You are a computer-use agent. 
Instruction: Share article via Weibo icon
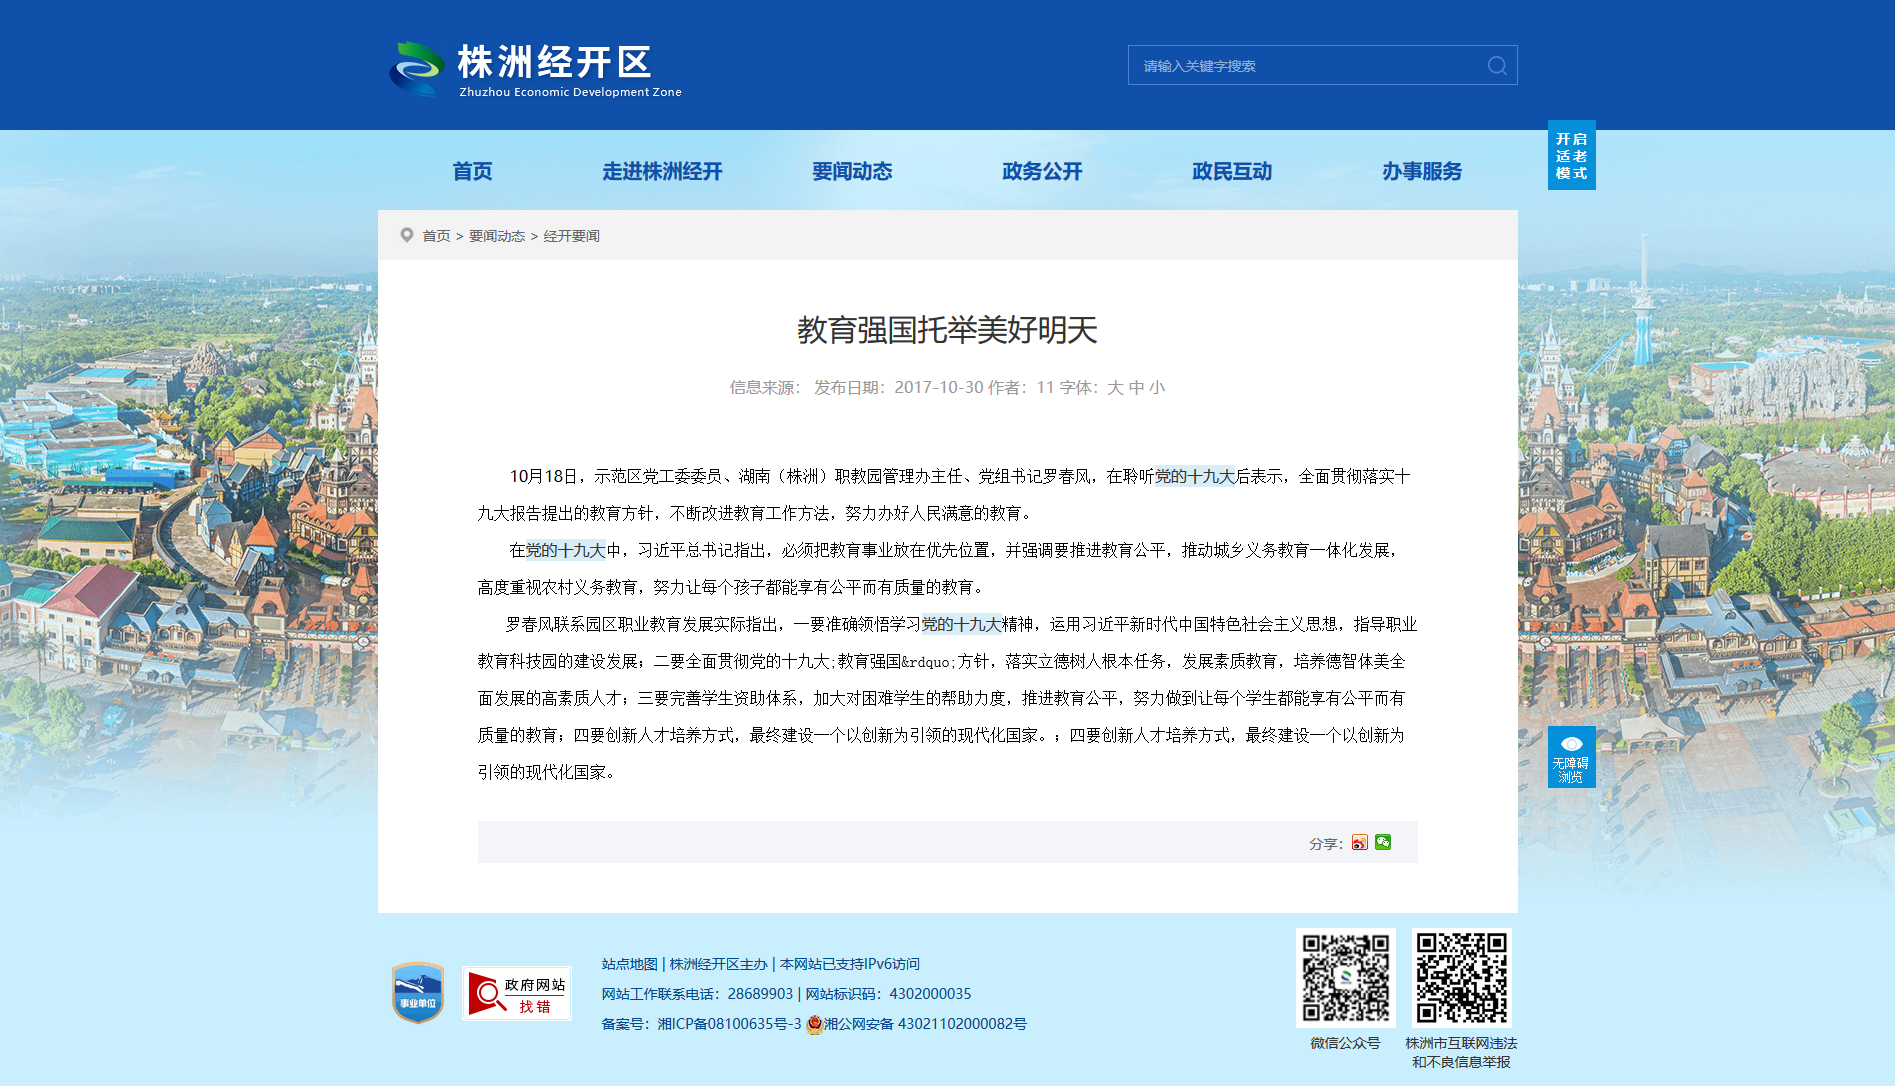coord(1359,843)
